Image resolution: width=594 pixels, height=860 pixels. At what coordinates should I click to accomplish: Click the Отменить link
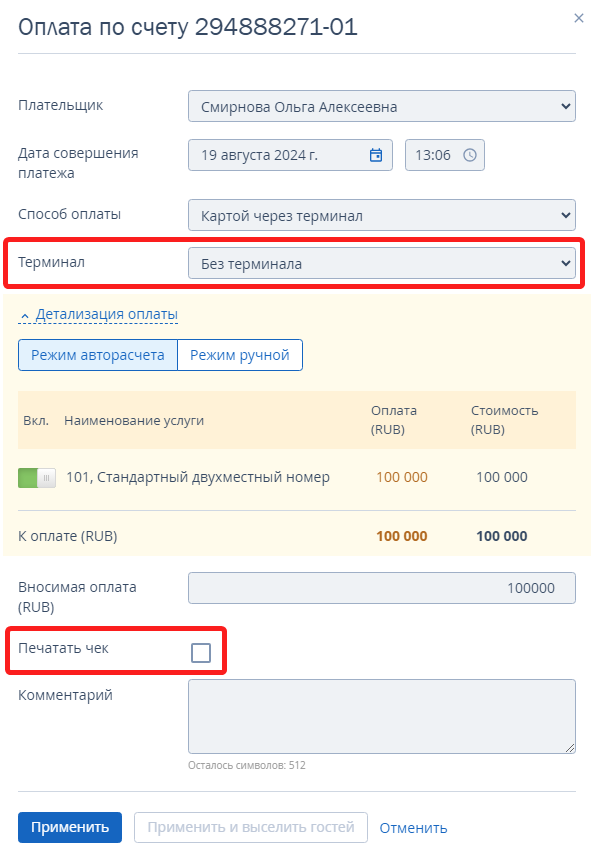[414, 828]
